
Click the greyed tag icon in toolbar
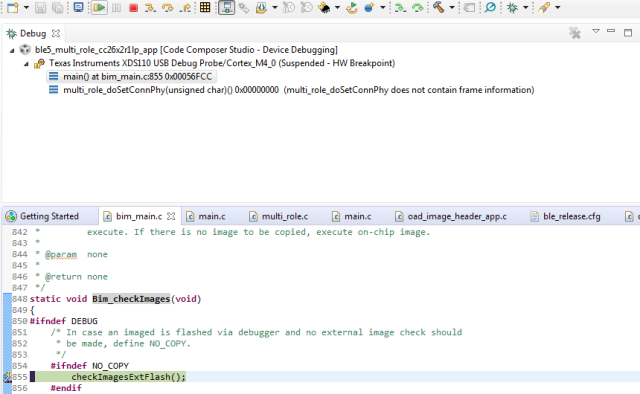point(469,7)
